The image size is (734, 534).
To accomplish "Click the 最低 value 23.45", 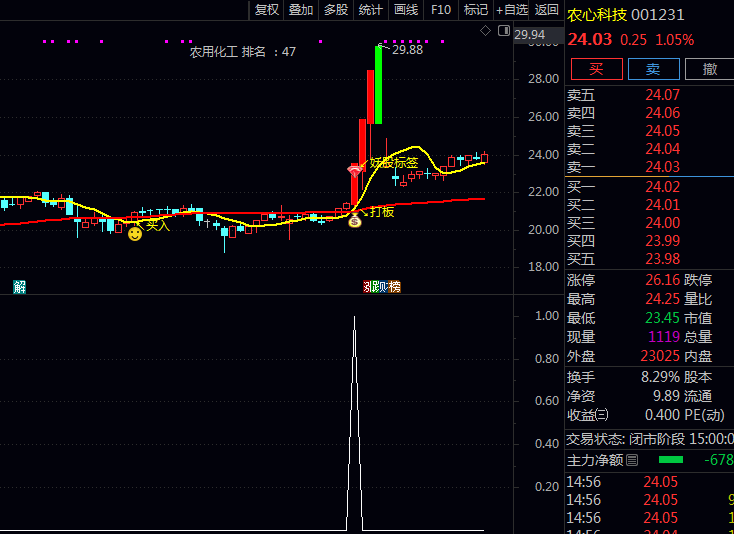I will pos(662,318).
